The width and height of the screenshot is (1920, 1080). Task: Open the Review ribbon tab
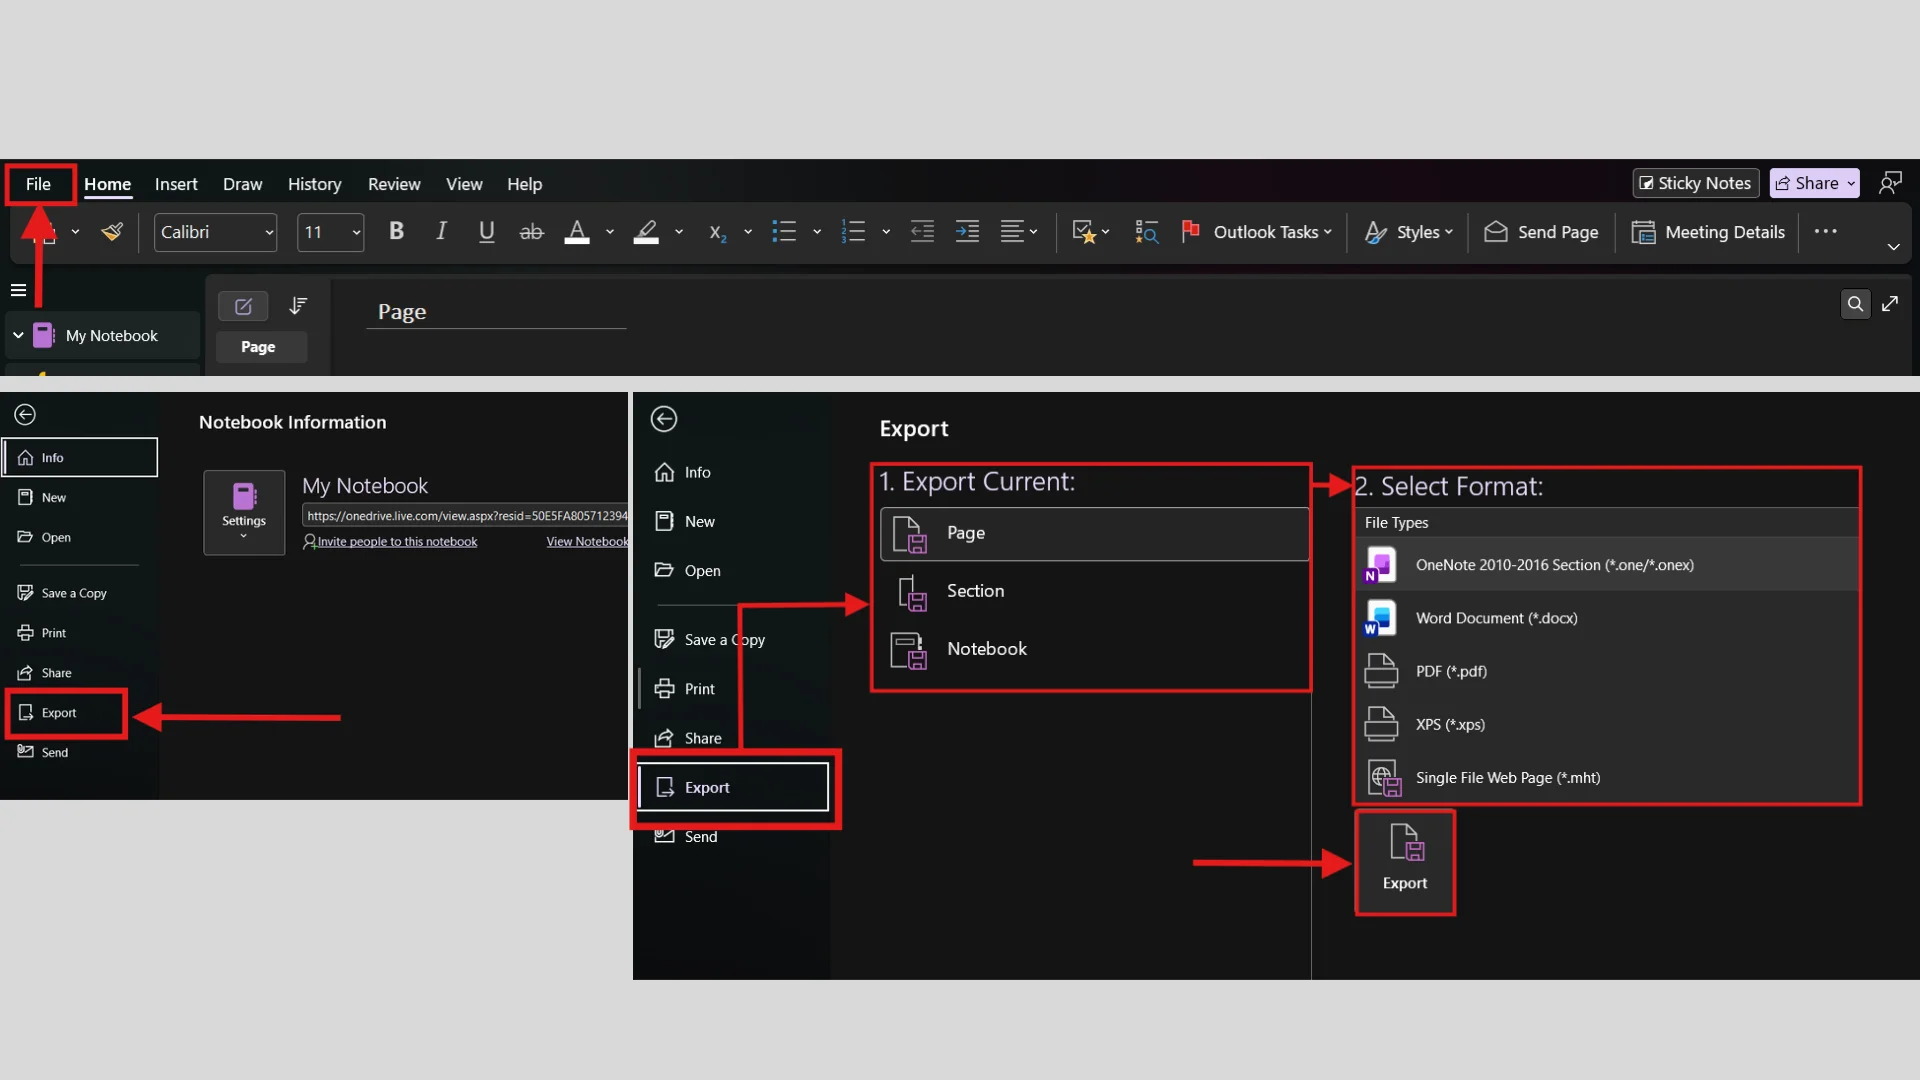[x=394, y=184]
